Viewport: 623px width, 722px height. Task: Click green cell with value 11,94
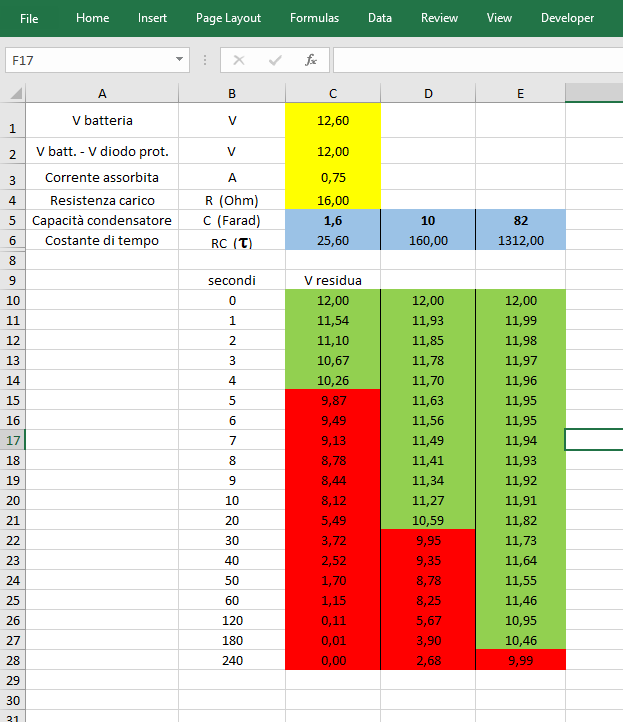click(520, 440)
